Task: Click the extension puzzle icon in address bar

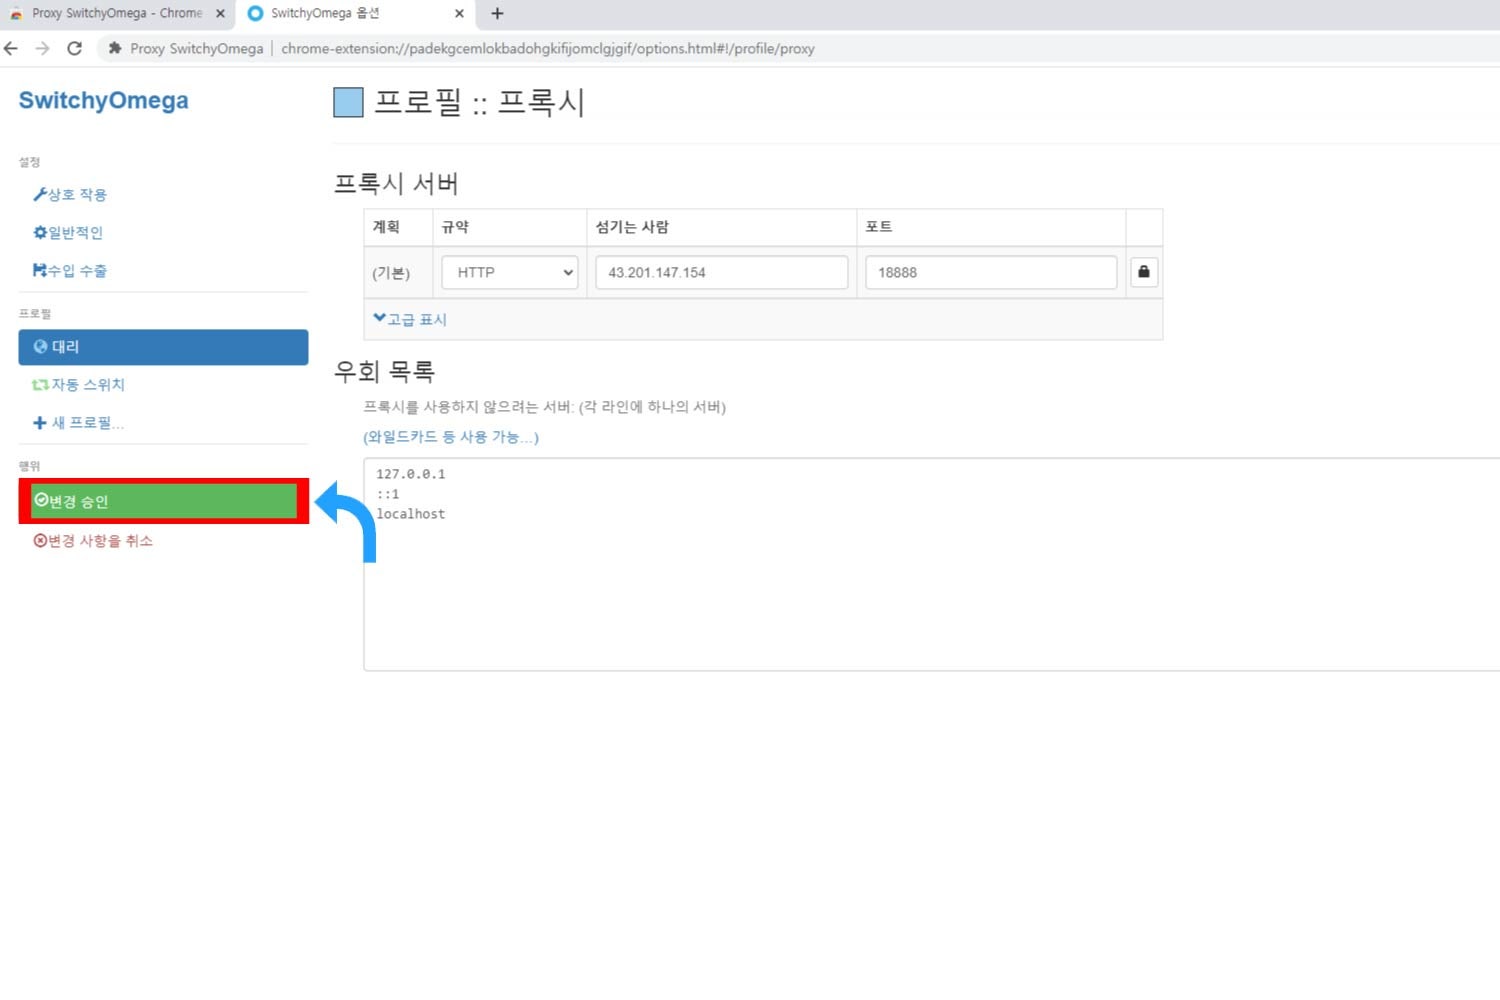Action: (x=115, y=48)
